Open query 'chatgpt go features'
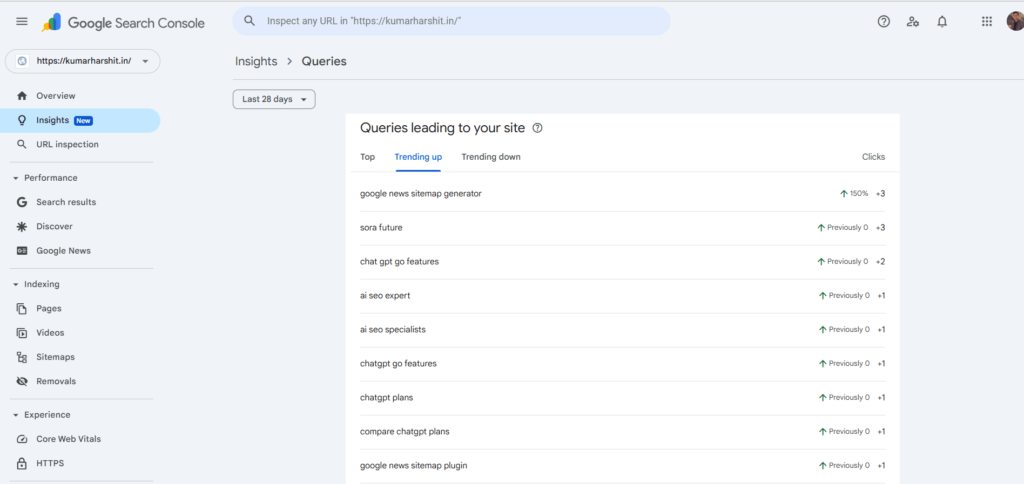1024x484 pixels. (398, 364)
